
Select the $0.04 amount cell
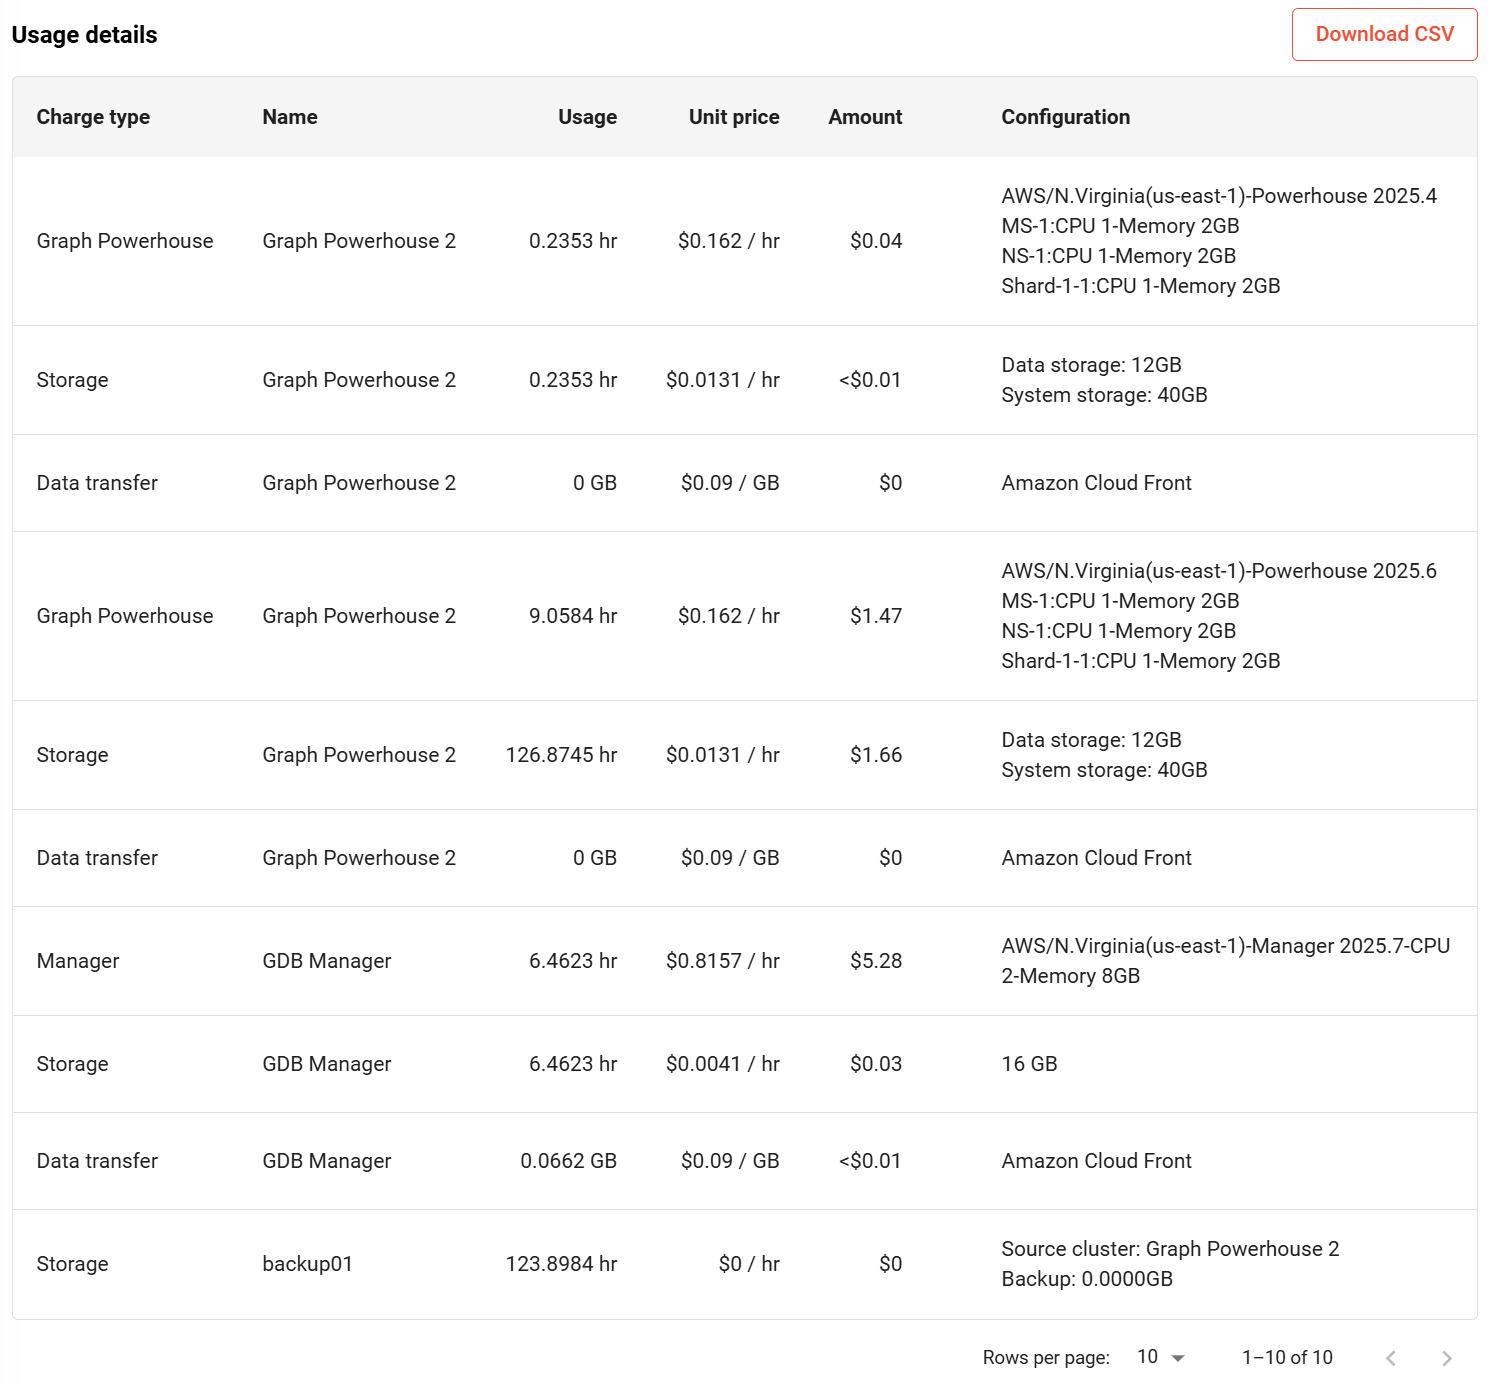point(876,241)
